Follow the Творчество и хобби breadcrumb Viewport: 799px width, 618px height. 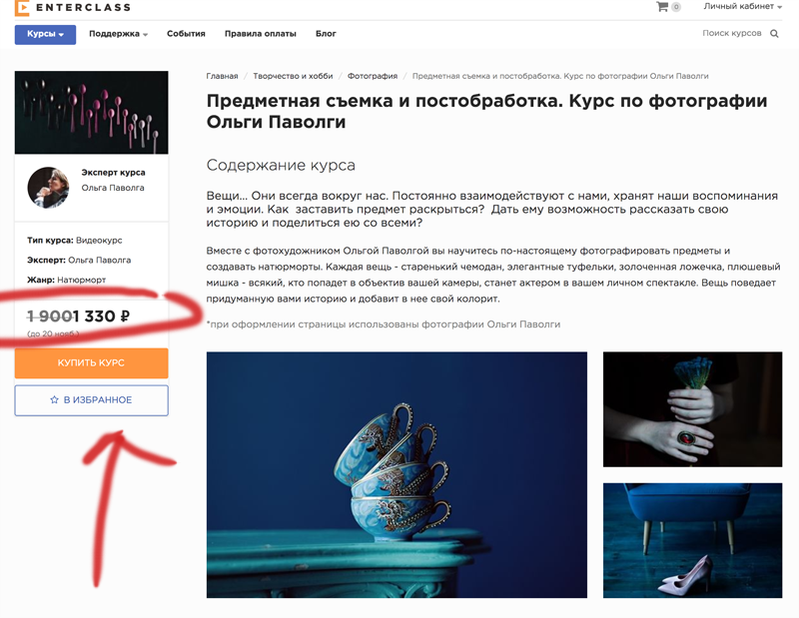293,76
